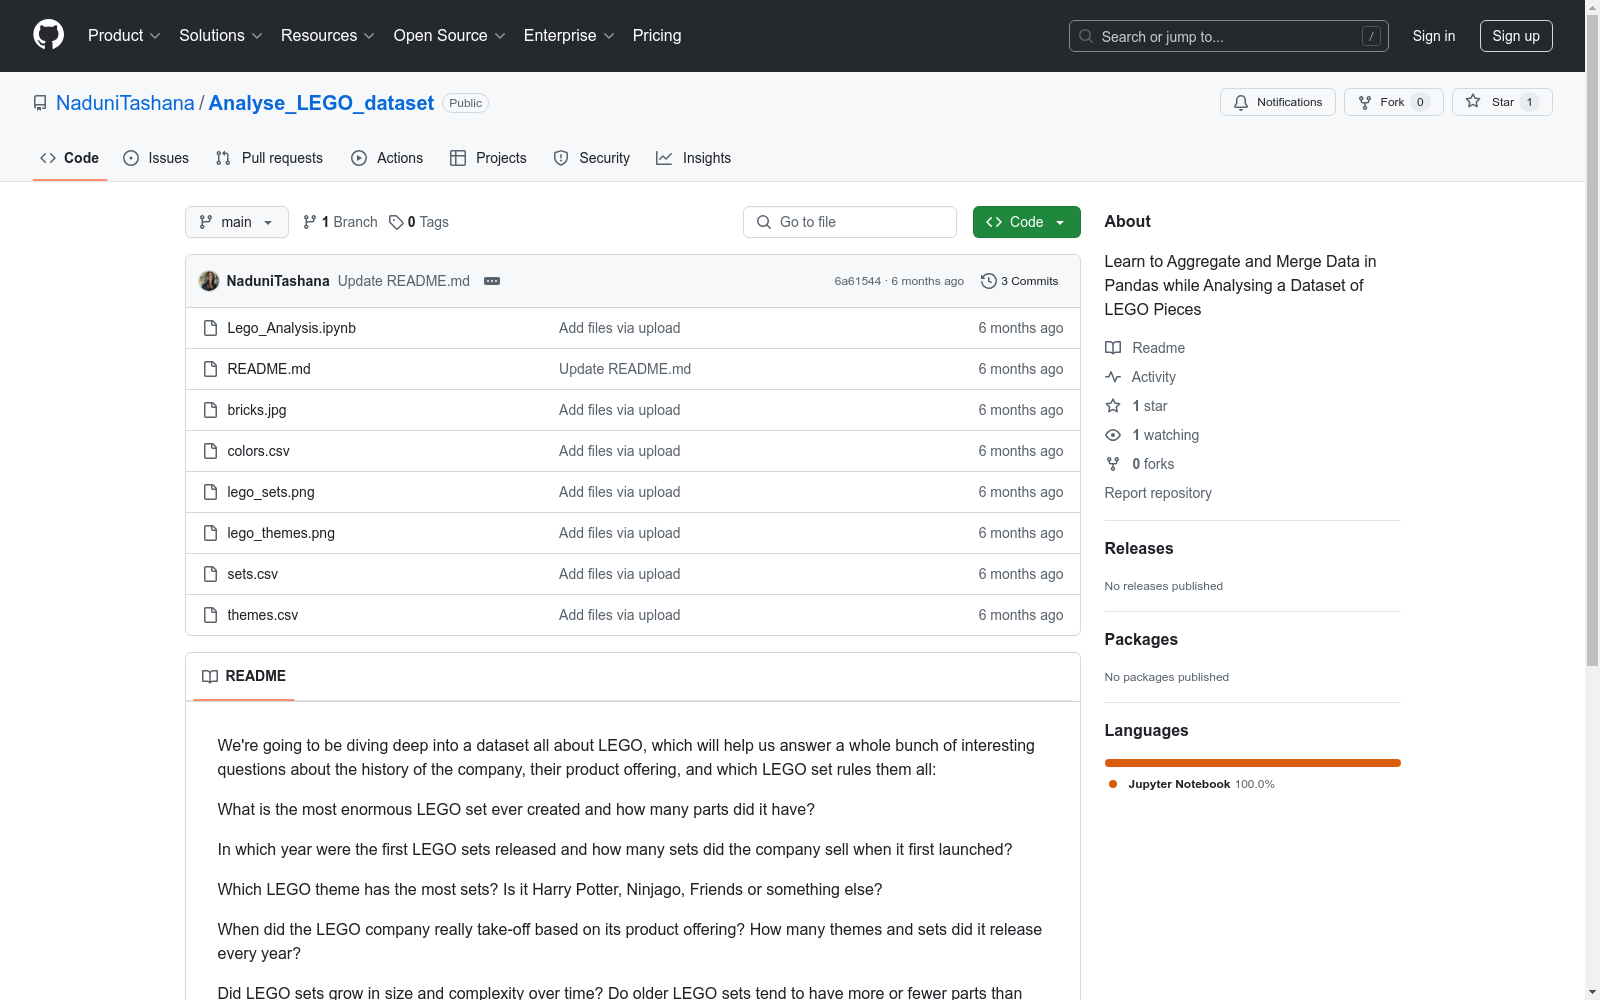1600x1000 pixels.
Task: Expand the Open Source menu
Action: (450, 35)
